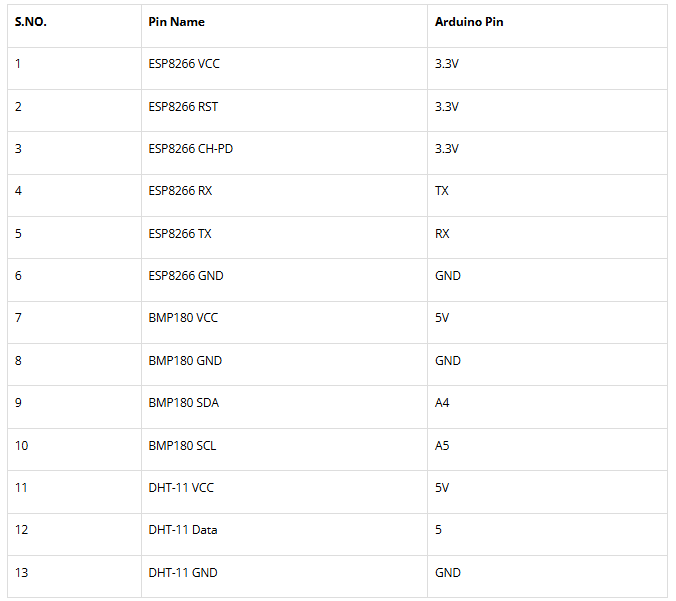The width and height of the screenshot is (676, 601).
Task: Click the "DHT-11 GND" pin name
Action: tap(183, 573)
